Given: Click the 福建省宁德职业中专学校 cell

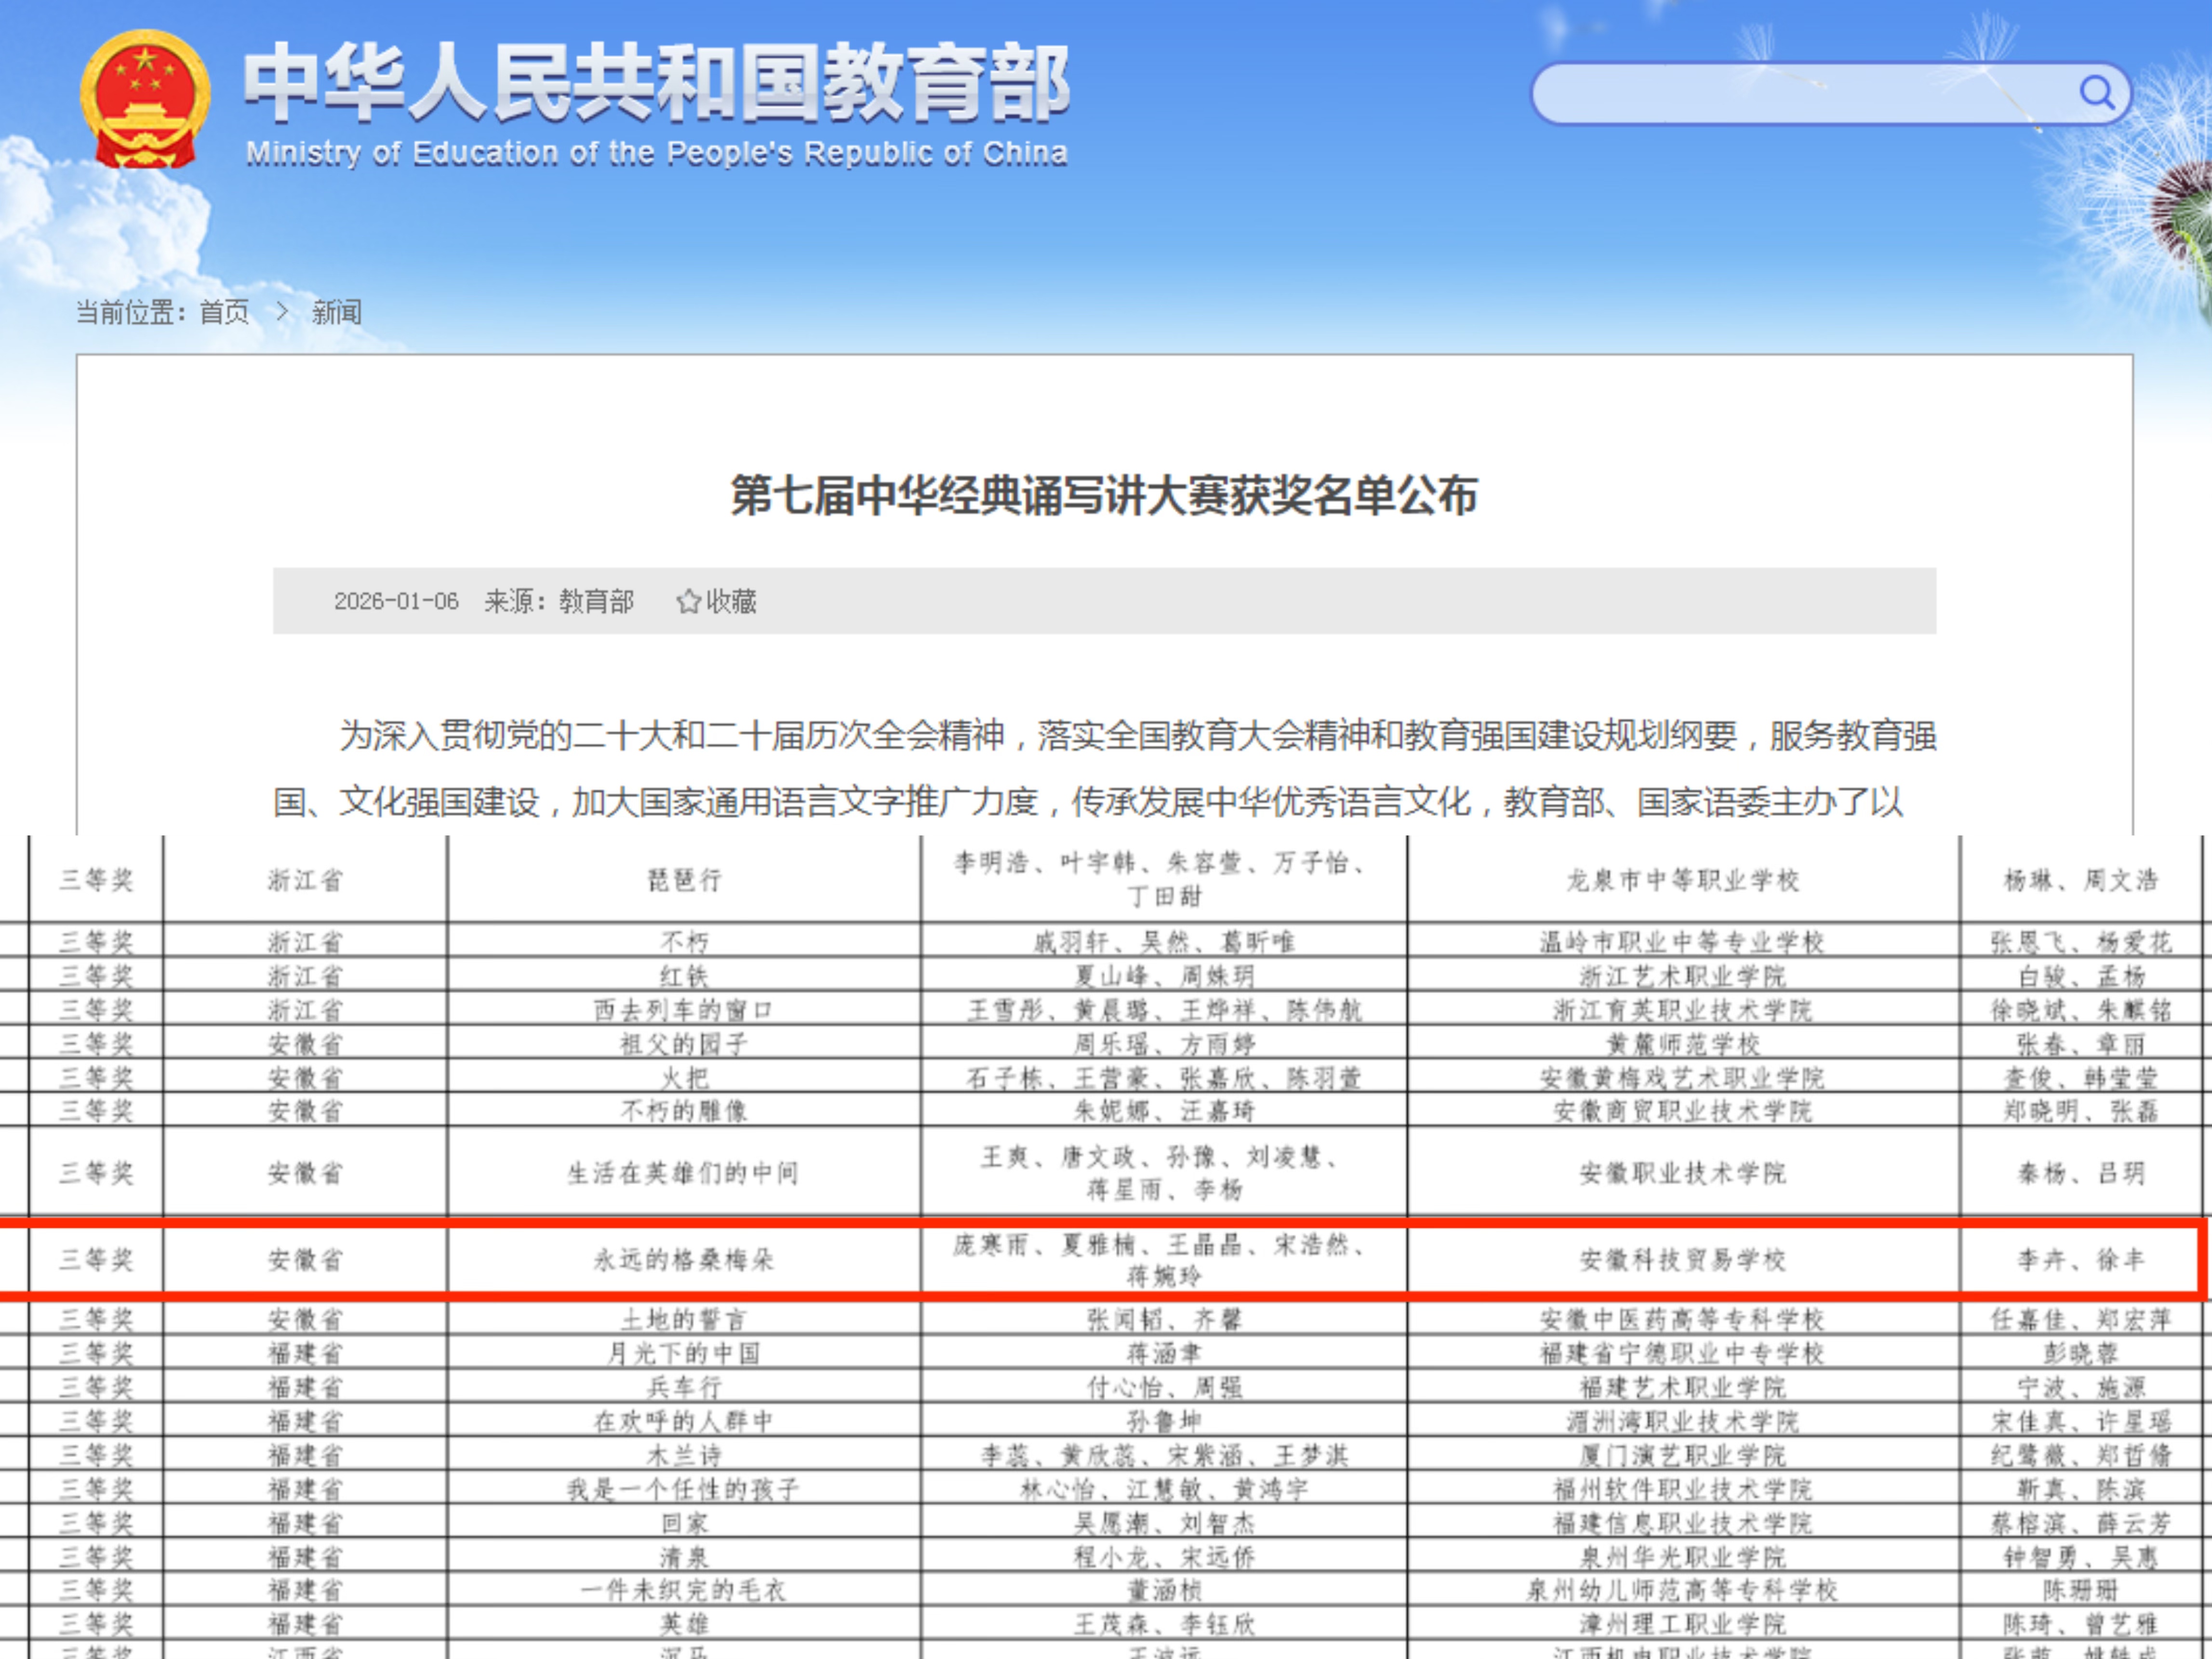Looking at the screenshot, I should 1683,1353.
